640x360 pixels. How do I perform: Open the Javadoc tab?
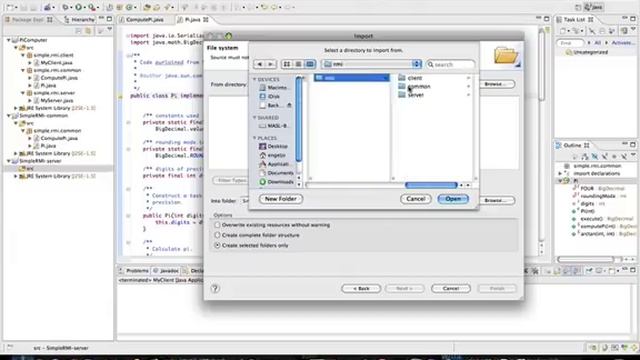point(166,271)
